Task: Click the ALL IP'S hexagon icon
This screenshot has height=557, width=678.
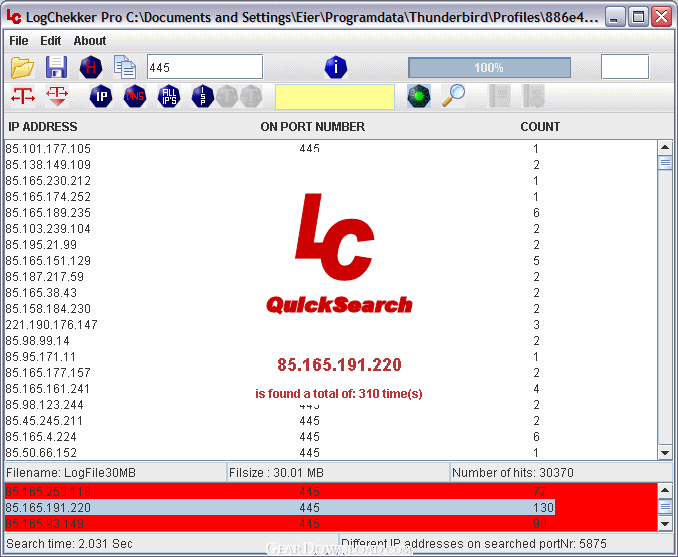Action: pyautogui.click(x=169, y=96)
